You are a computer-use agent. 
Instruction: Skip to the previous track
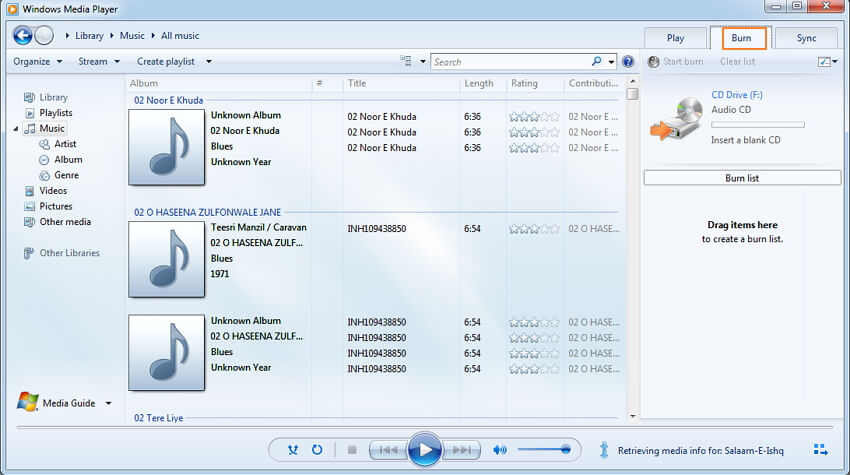(x=388, y=450)
